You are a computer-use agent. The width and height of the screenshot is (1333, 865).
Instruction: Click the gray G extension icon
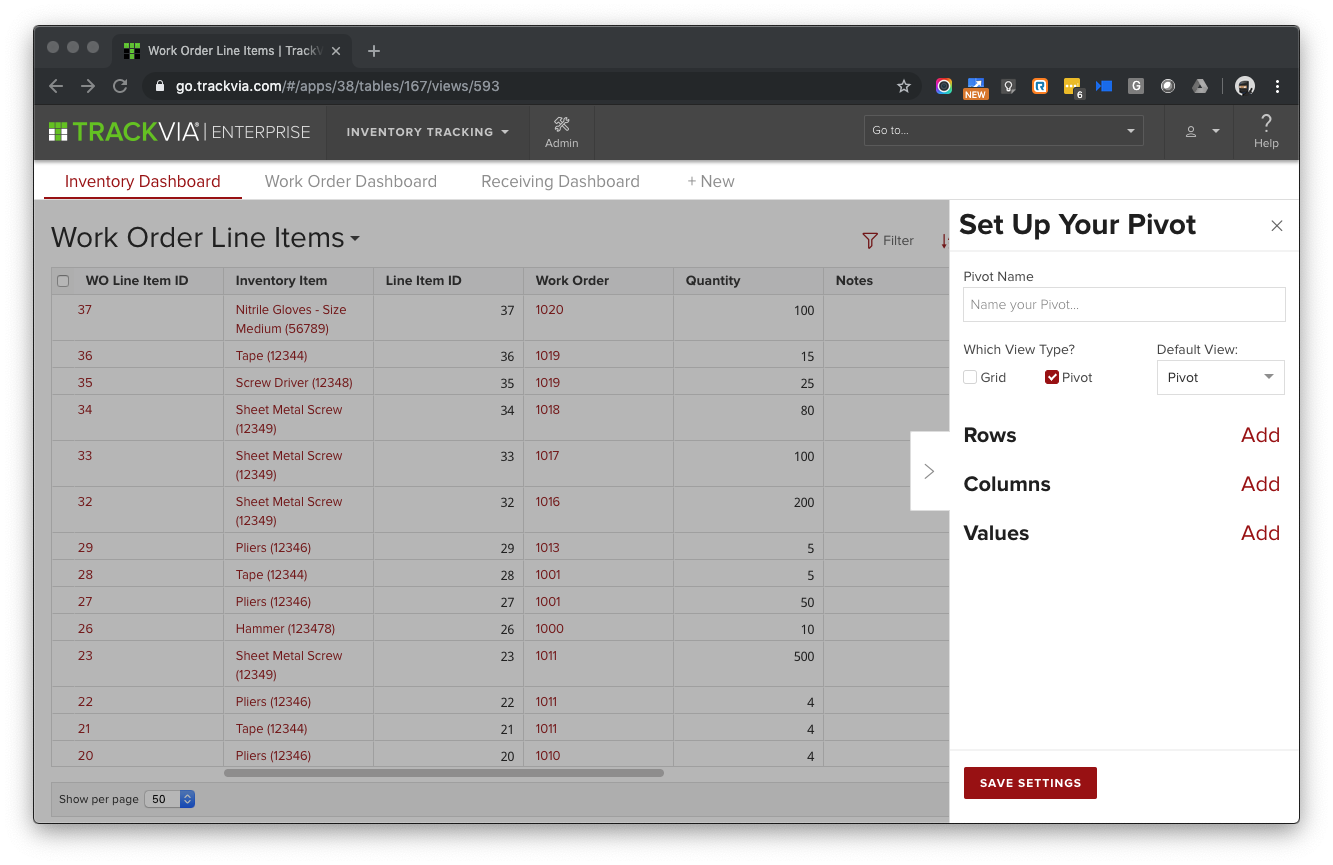pyautogui.click(x=1136, y=87)
